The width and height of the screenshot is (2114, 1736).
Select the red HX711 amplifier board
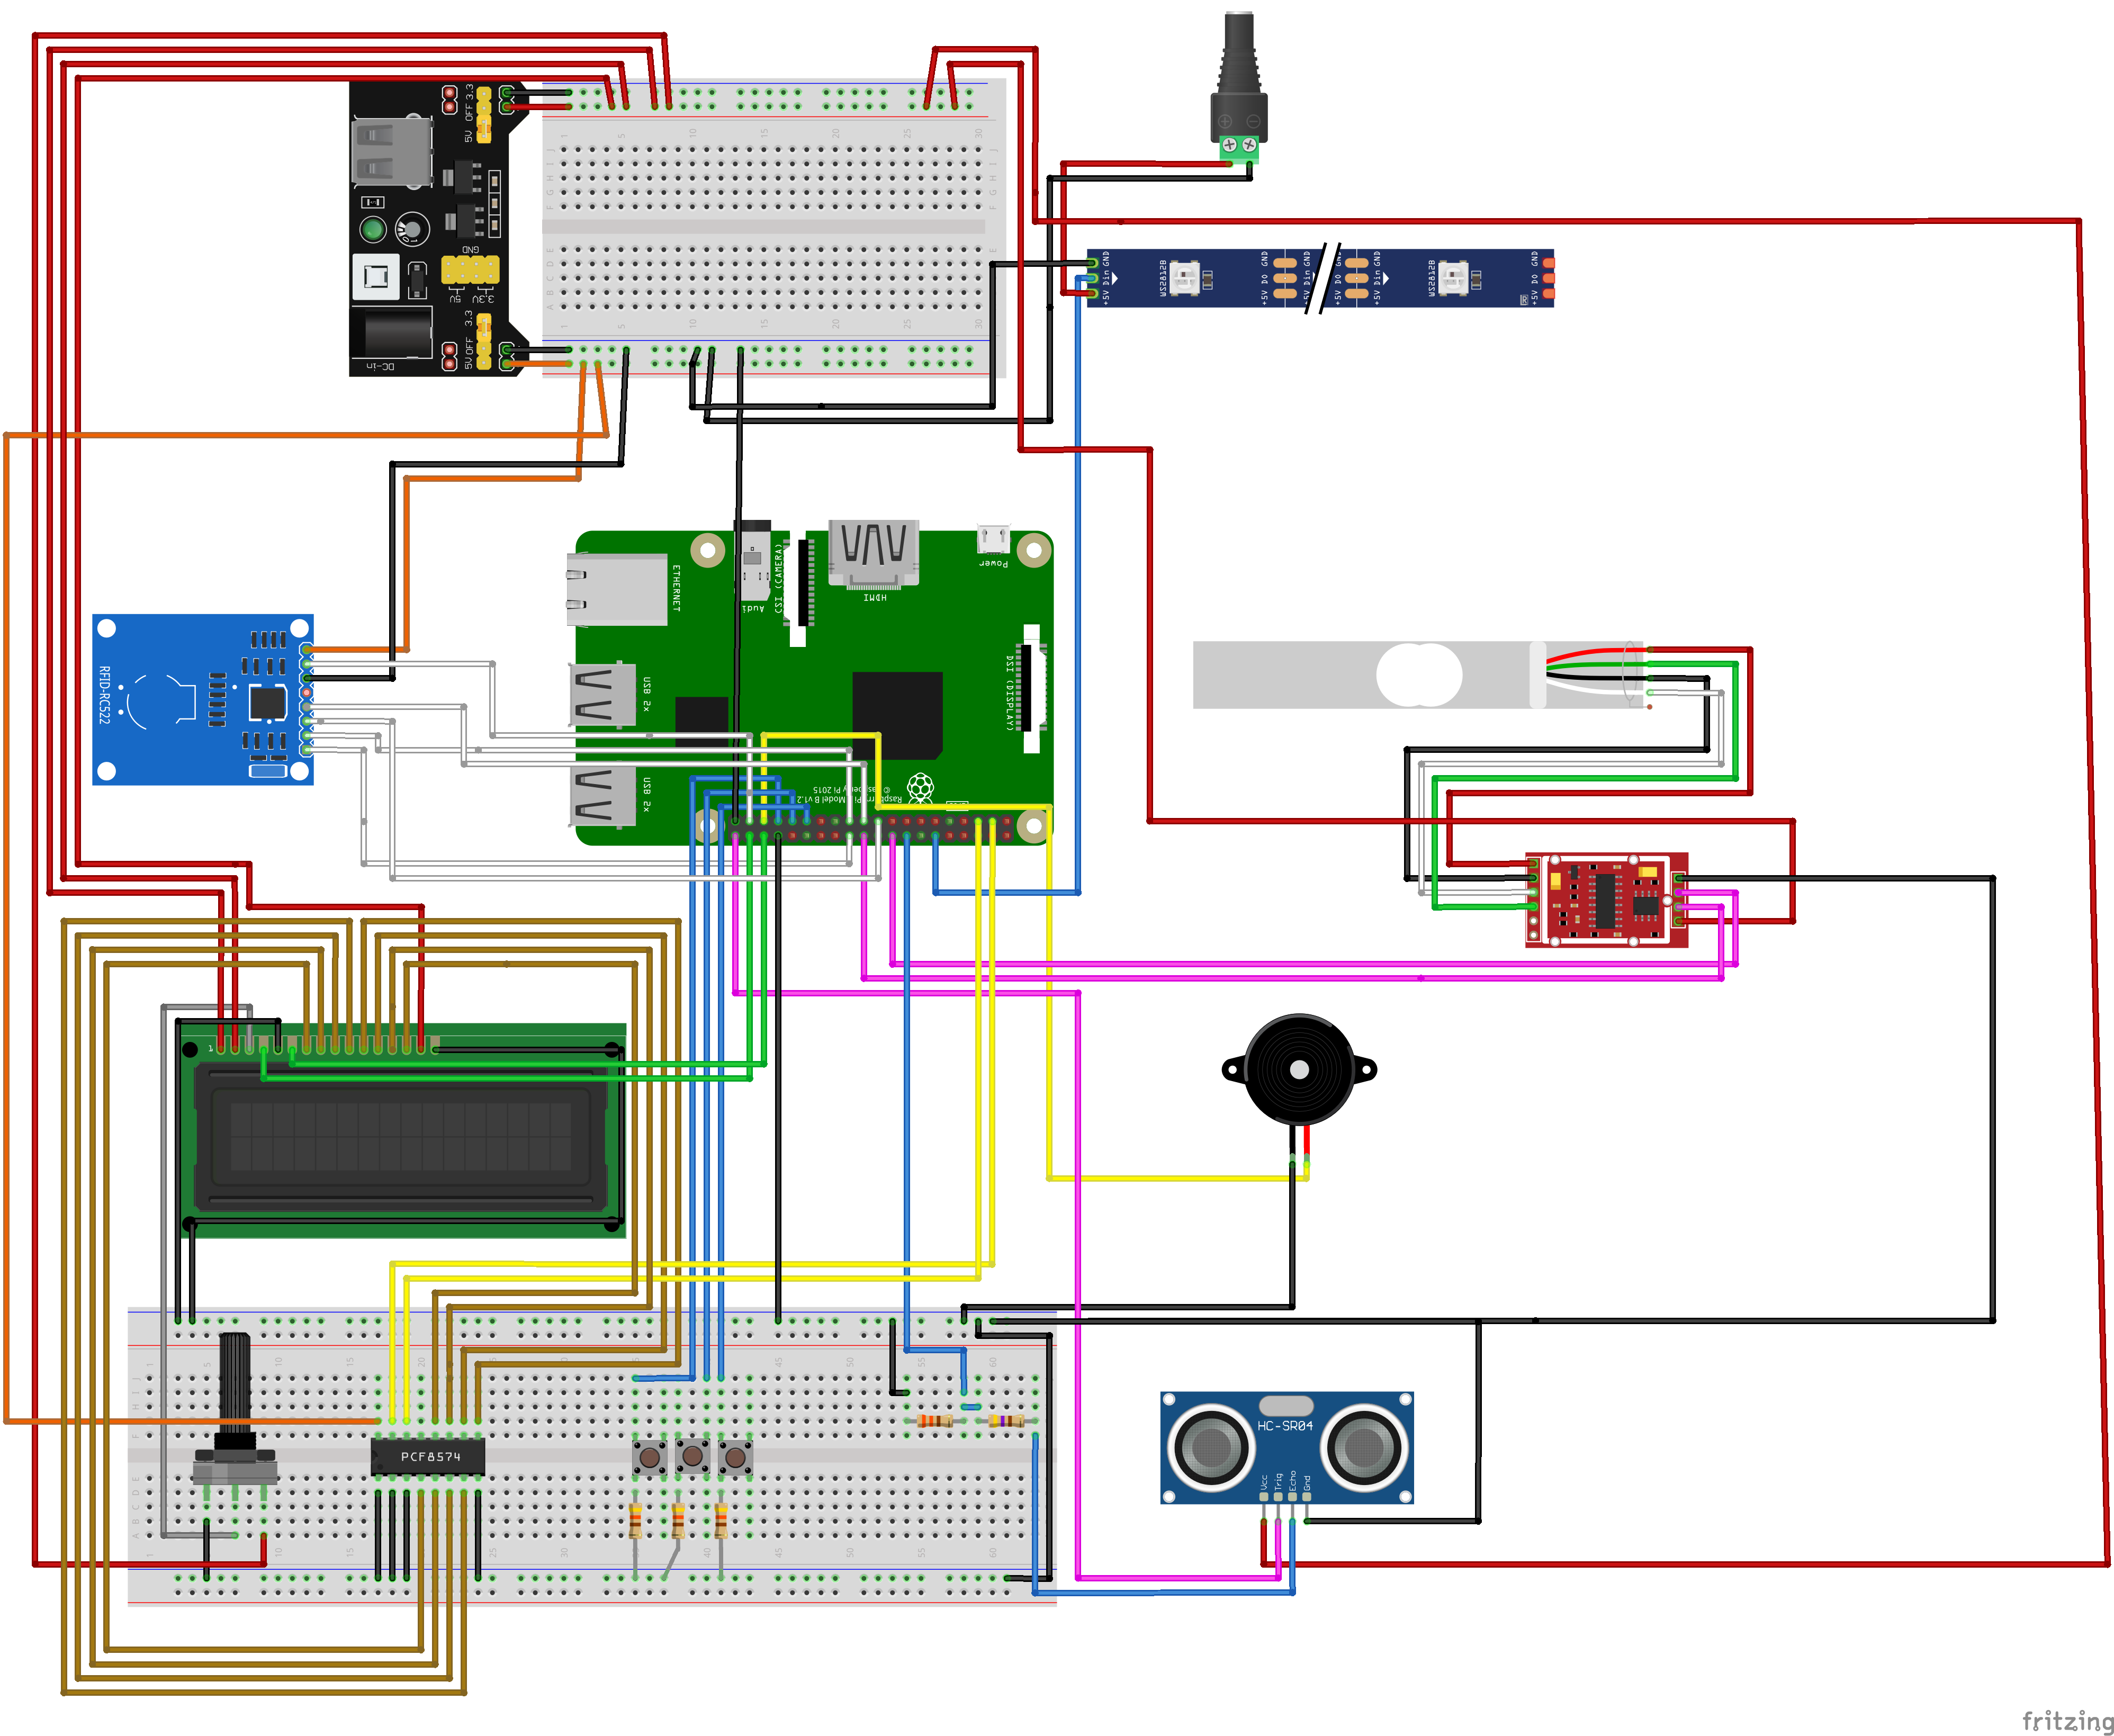coord(1607,900)
